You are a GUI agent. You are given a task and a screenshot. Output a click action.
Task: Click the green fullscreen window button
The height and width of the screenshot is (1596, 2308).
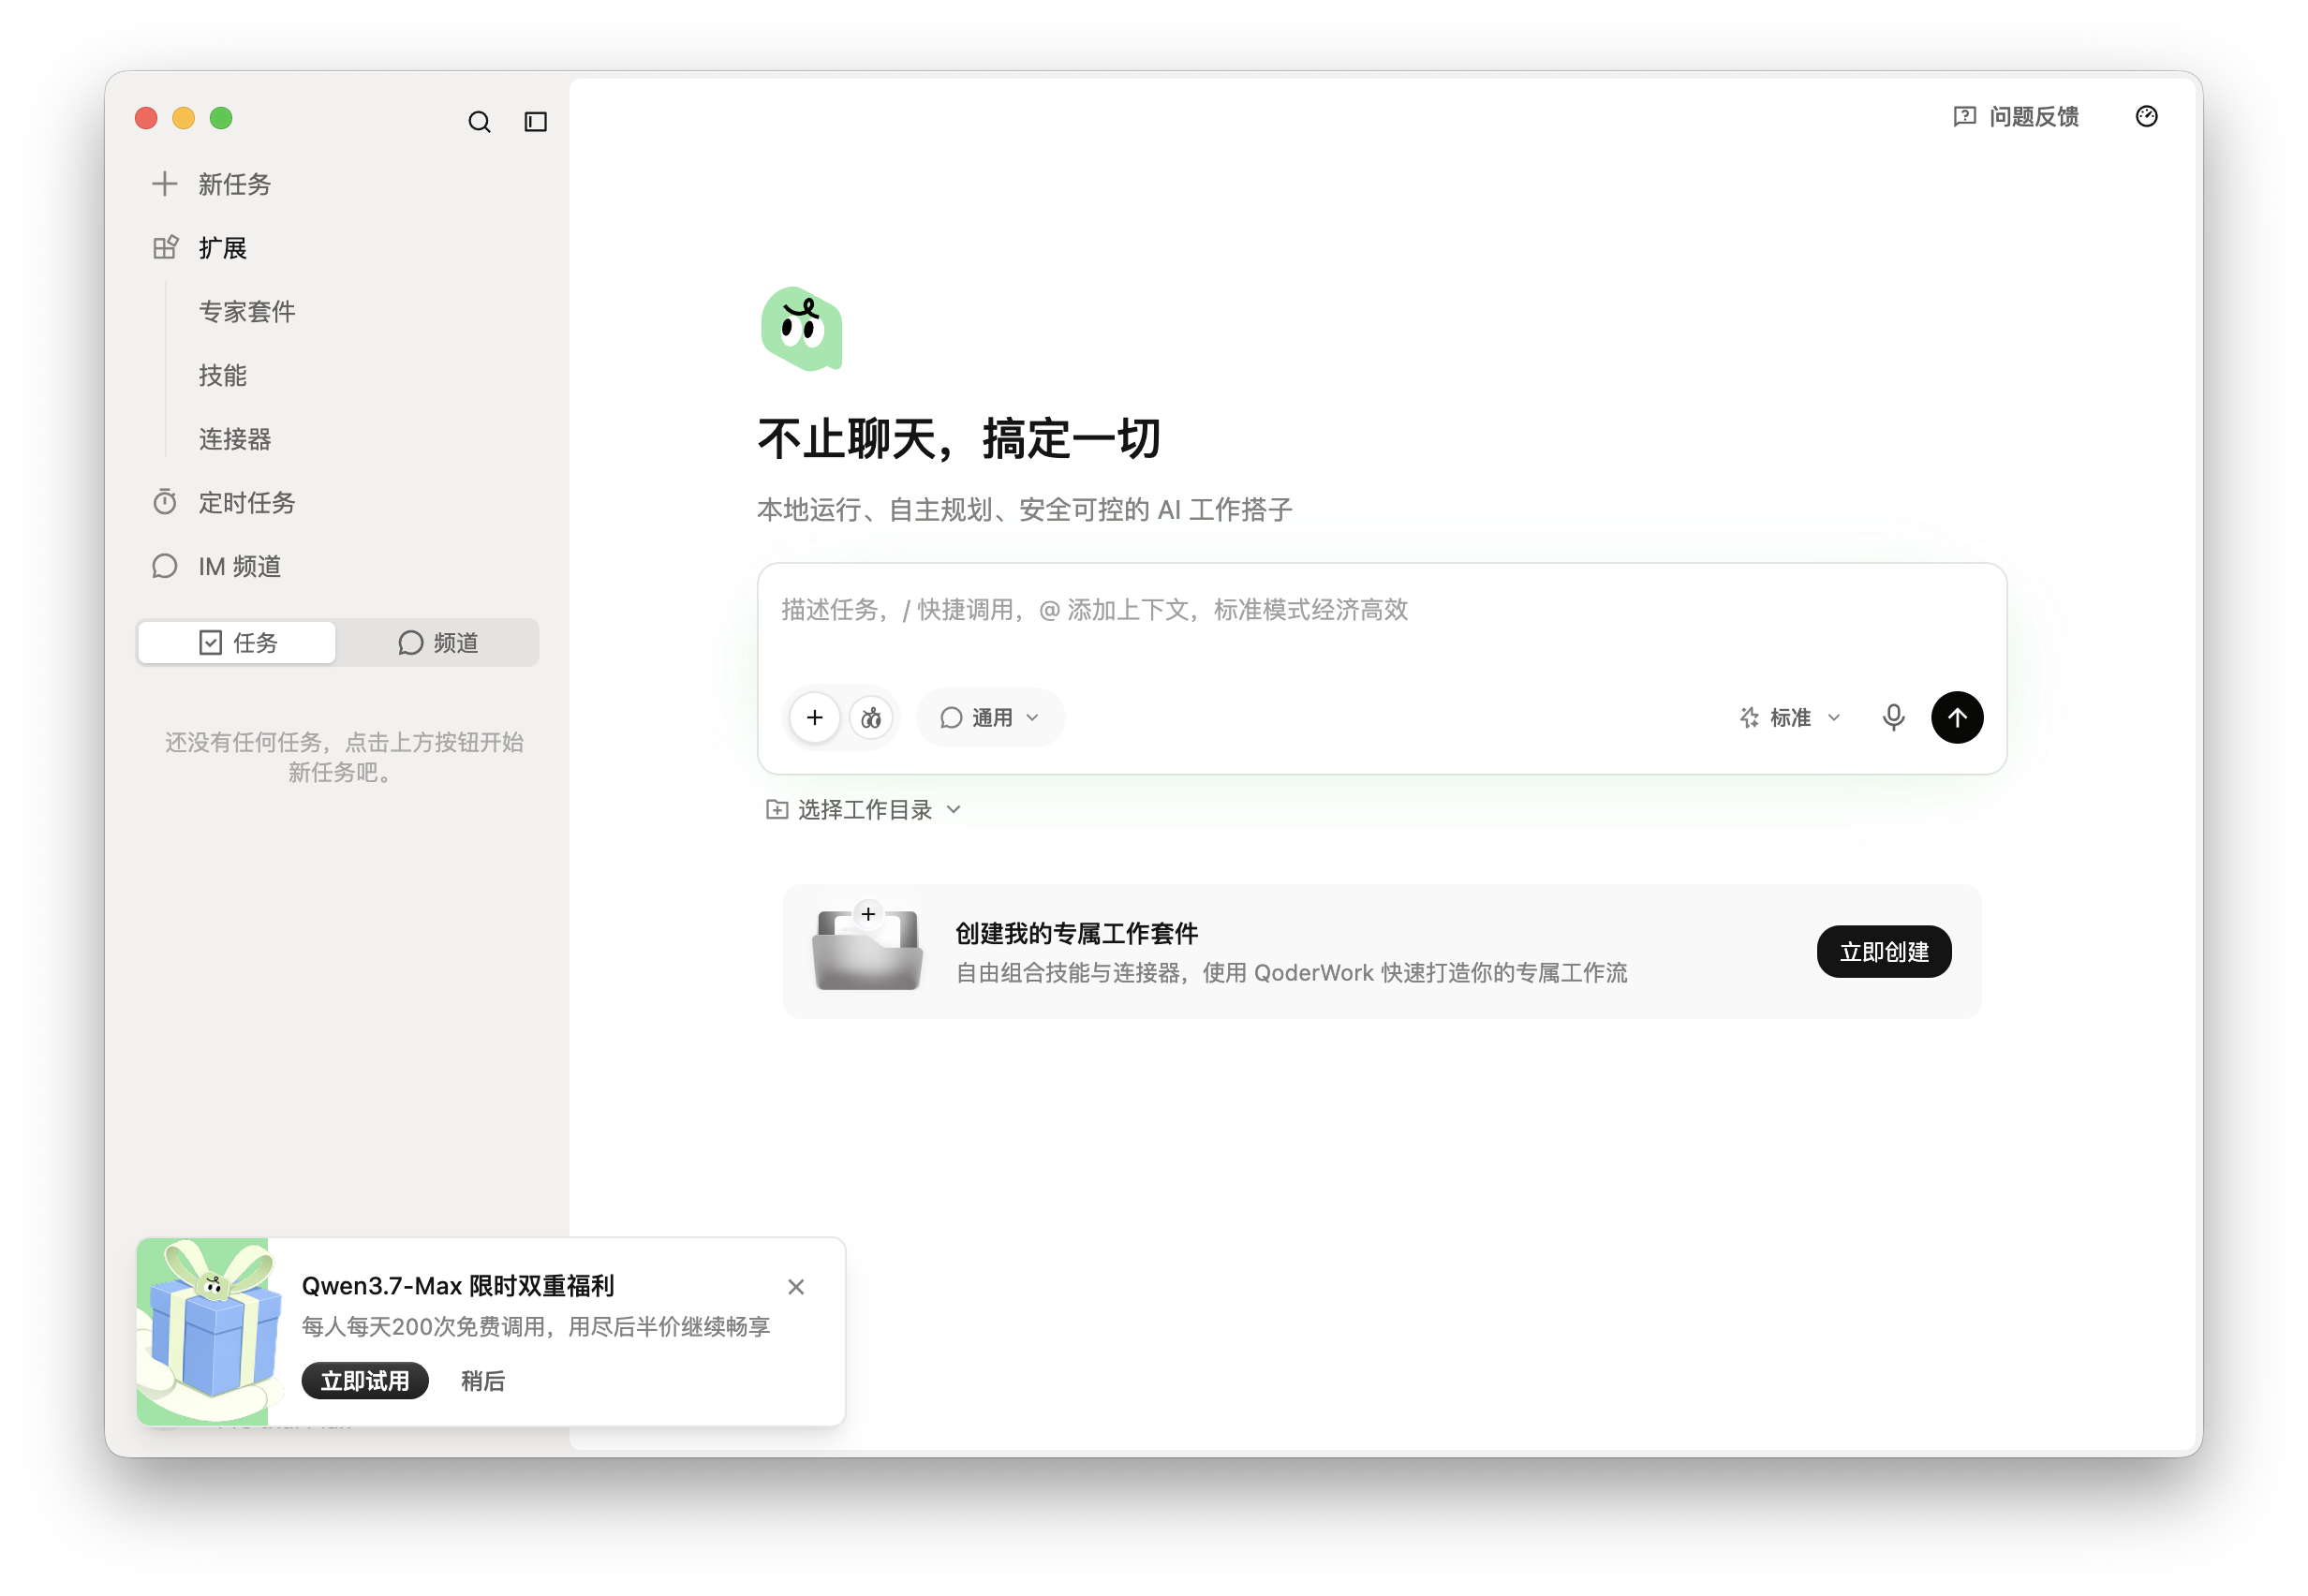[221, 118]
